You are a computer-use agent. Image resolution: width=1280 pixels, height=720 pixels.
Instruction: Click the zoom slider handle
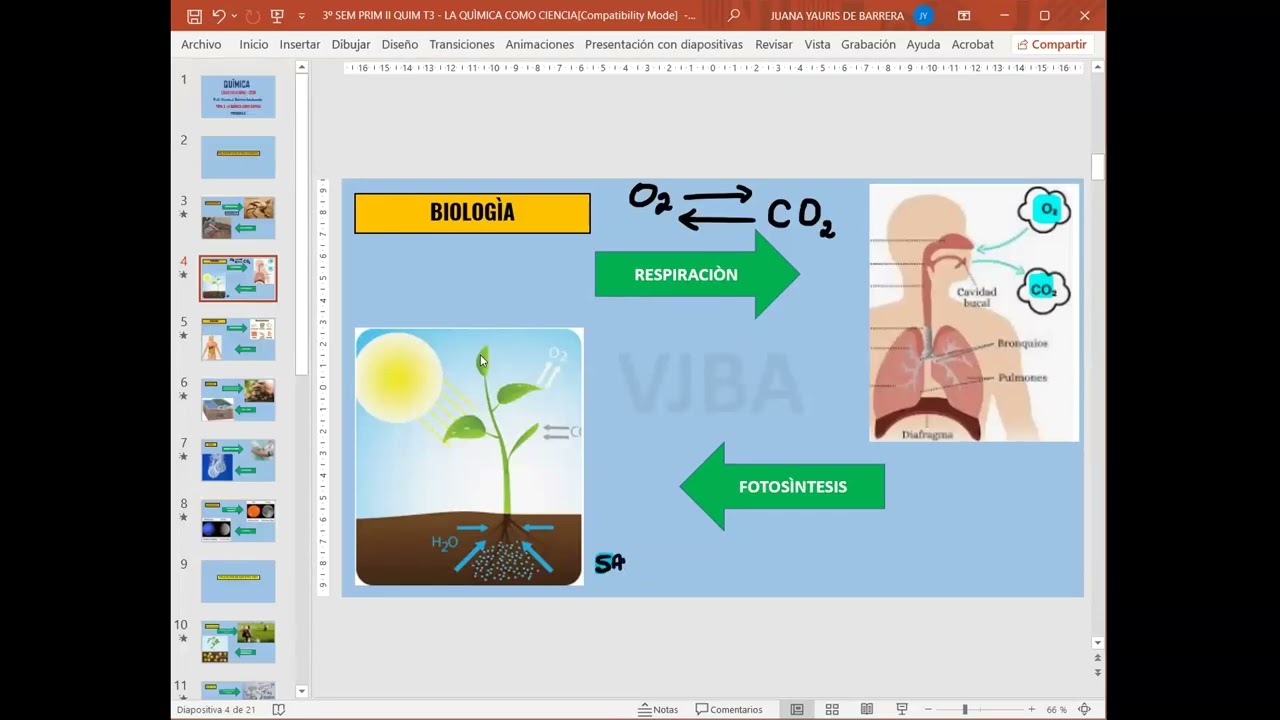965,709
